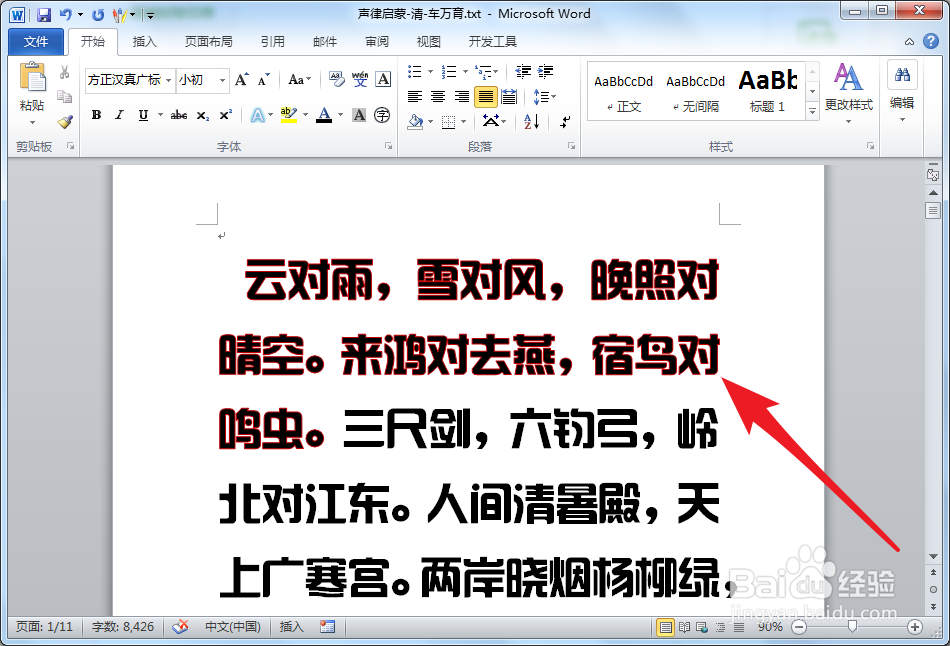
Task: Switch to the 插入 ribbon tab
Action: click(144, 41)
